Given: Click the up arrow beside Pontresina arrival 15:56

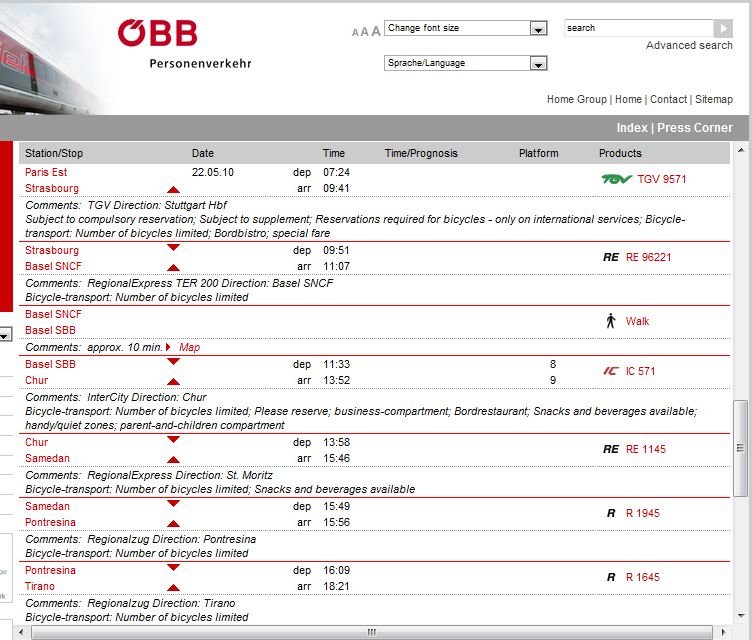Looking at the screenshot, I should [x=173, y=524].
